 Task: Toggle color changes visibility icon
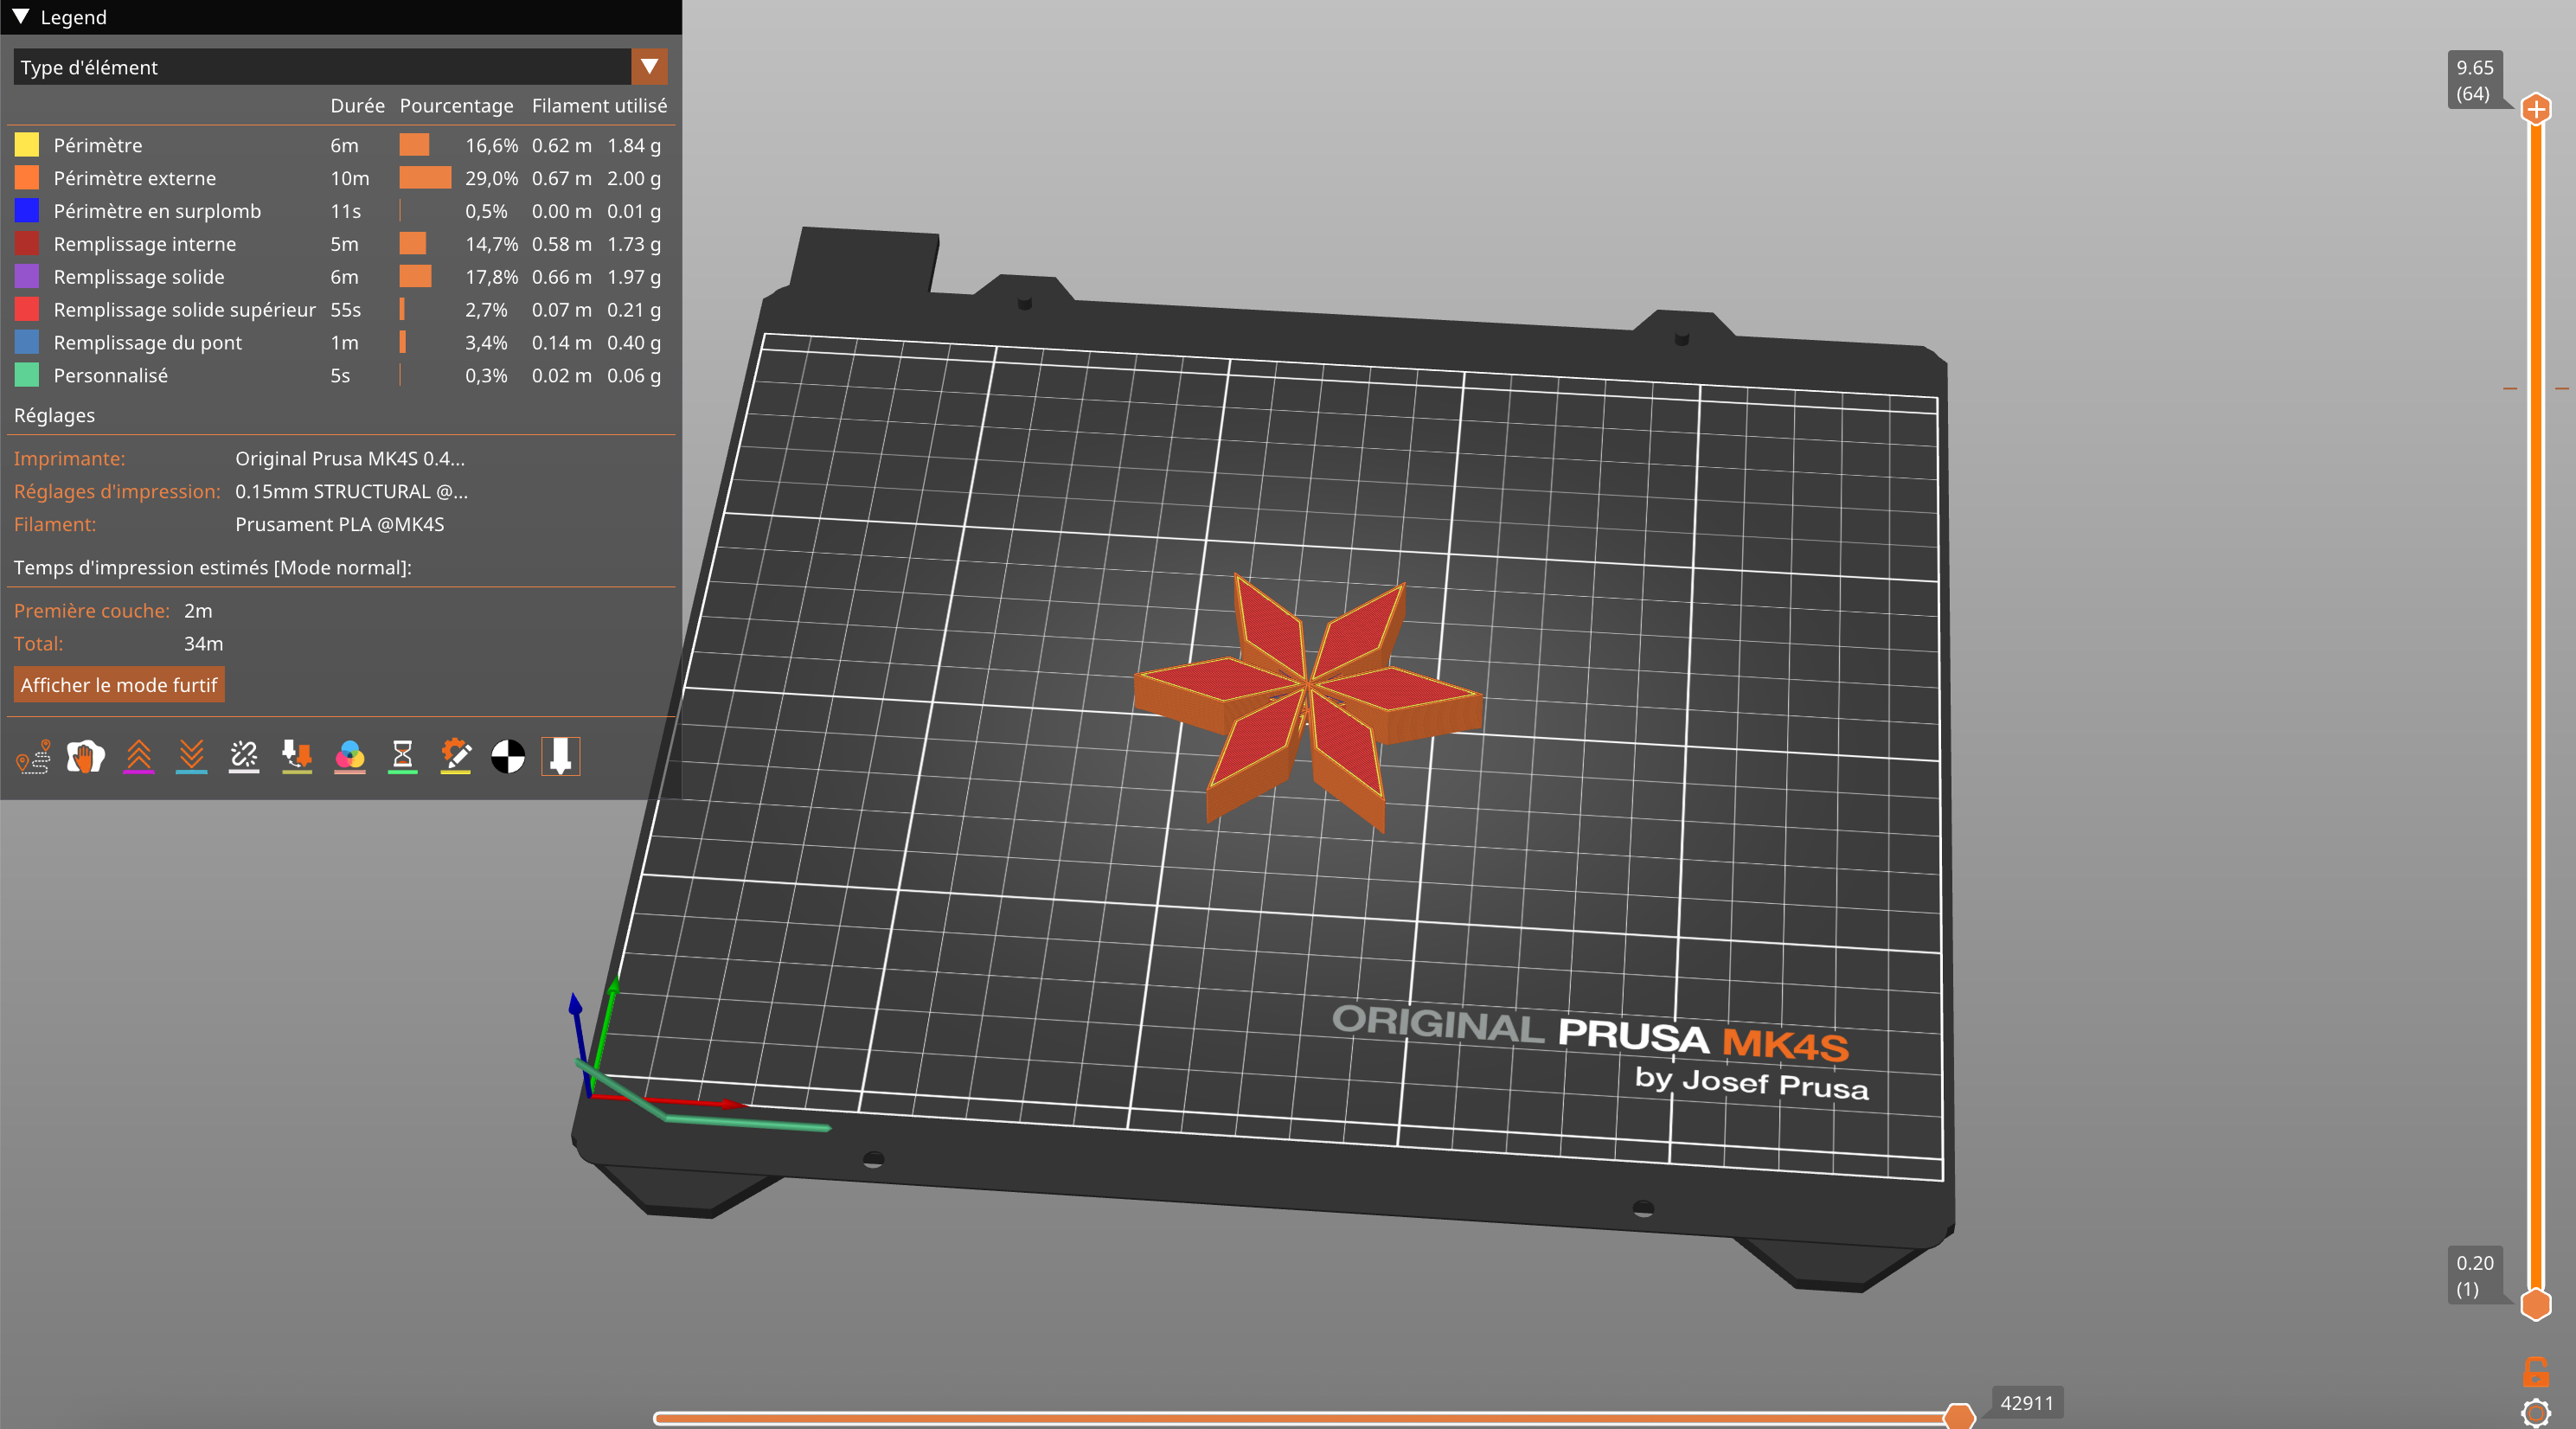(350, 757)
